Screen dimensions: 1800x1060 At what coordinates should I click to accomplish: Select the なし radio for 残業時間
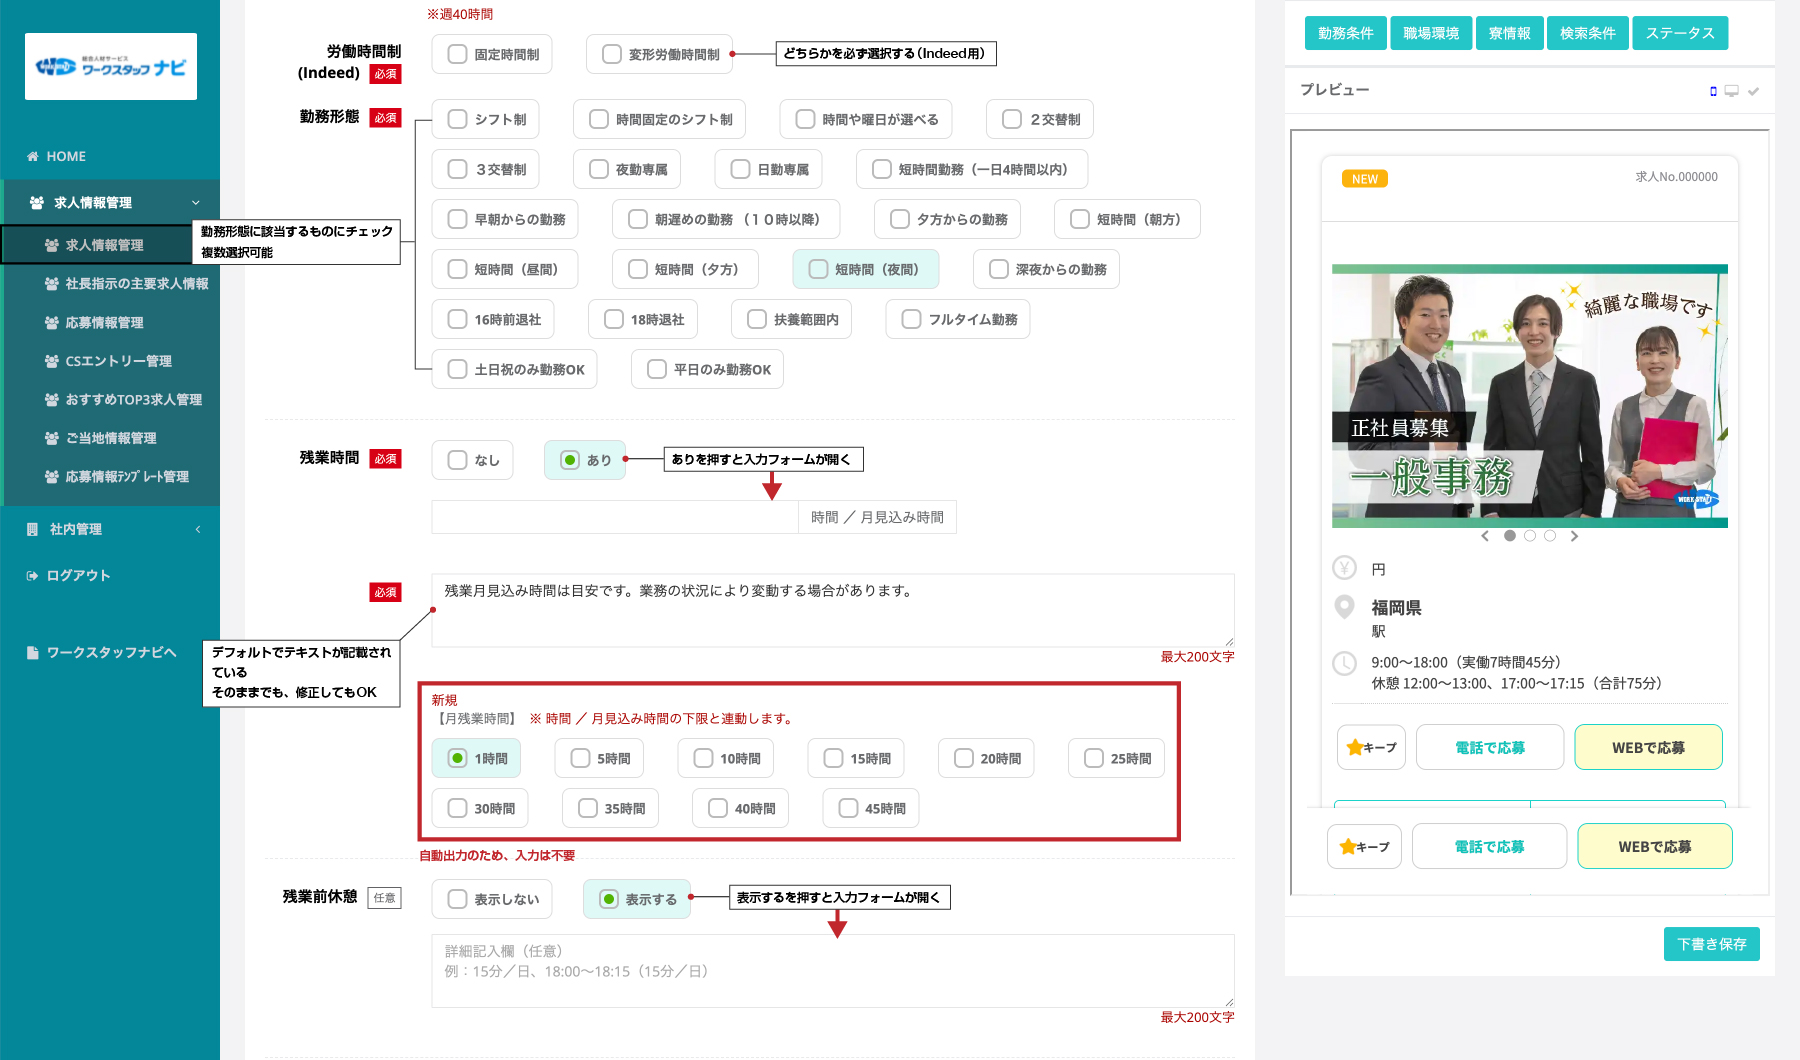pos(458,460)
